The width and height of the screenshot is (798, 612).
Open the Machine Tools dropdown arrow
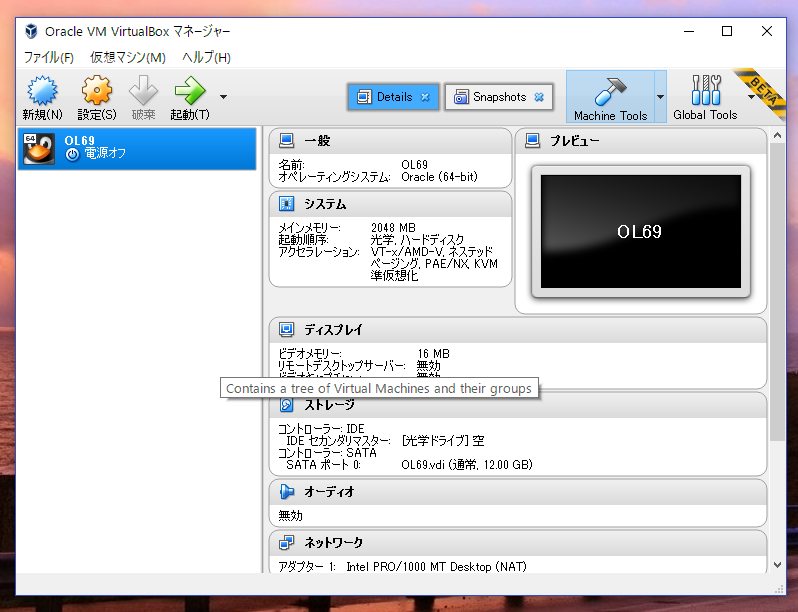click(660, 97)
